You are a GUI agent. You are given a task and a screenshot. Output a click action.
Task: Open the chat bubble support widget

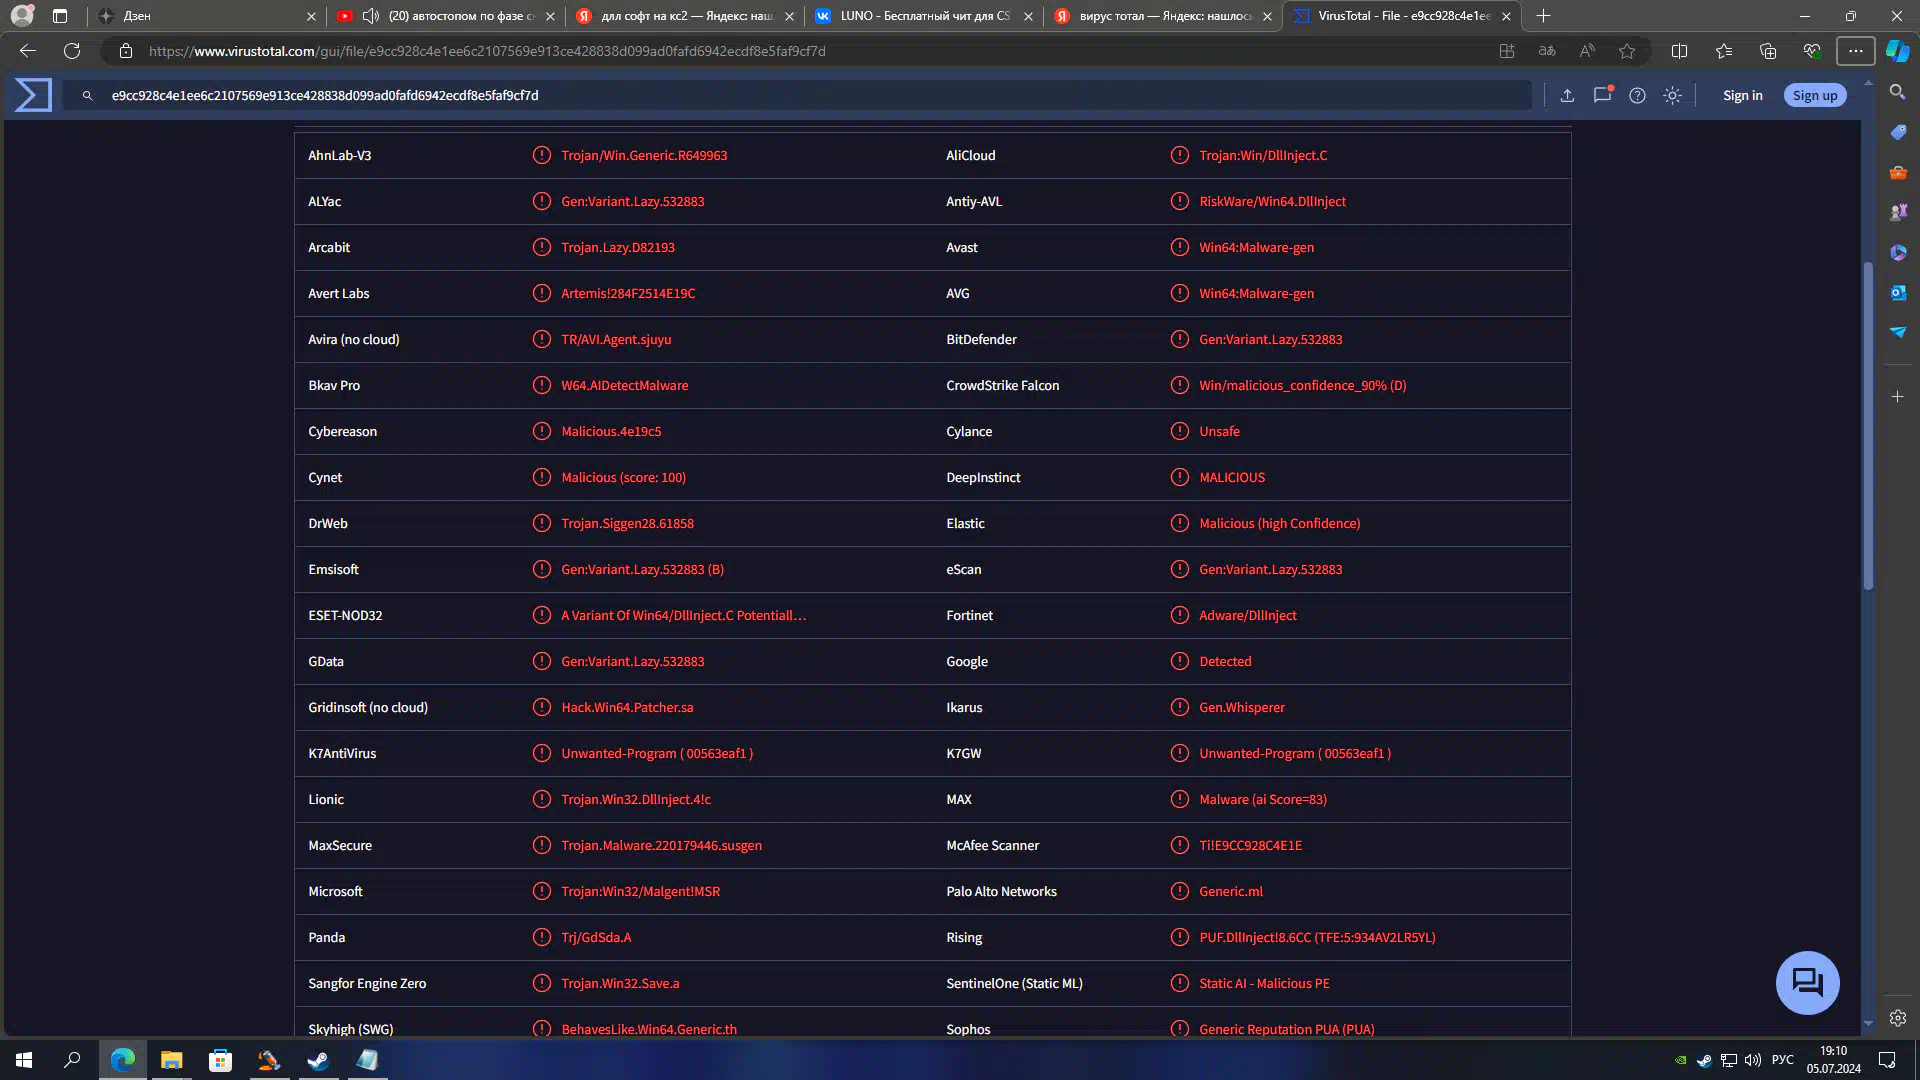tap(1807, 982)
